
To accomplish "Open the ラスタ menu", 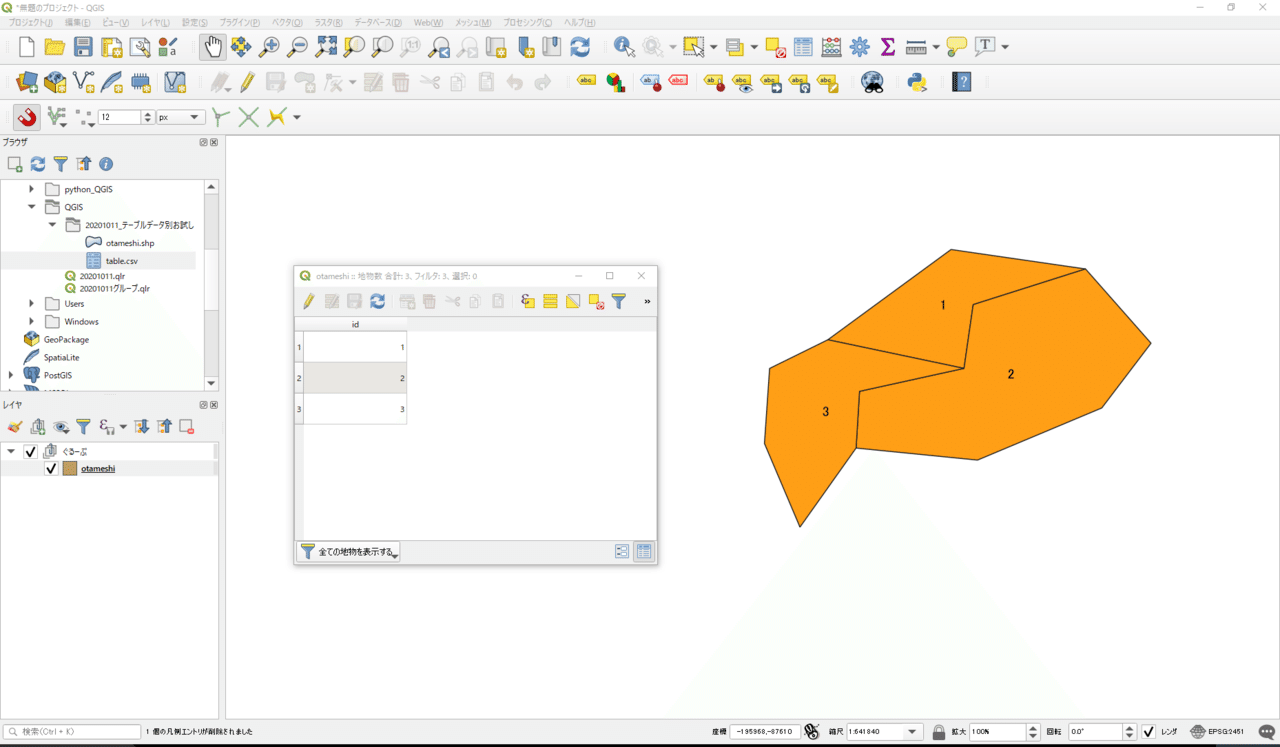I will tap(329, 22).
